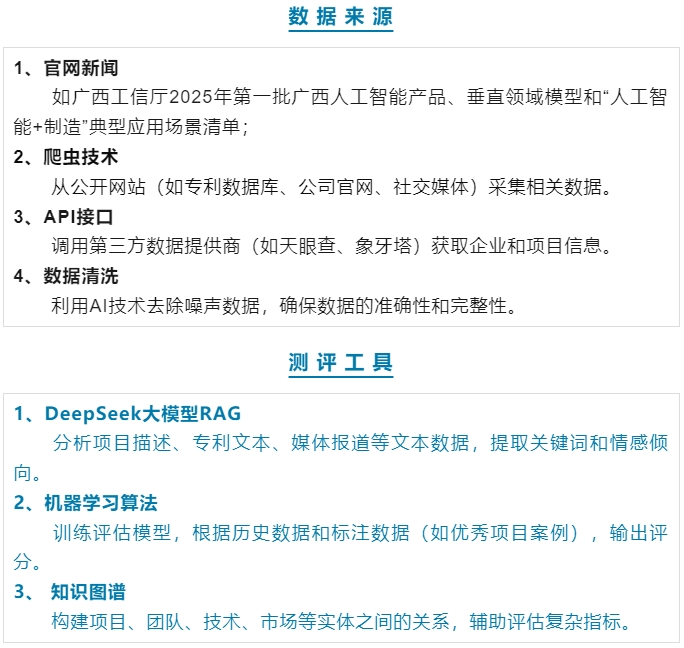Click the phrase 优秀项目案例 in parentheses
This screenshot has height=648, width=684.
pos(519,532)
